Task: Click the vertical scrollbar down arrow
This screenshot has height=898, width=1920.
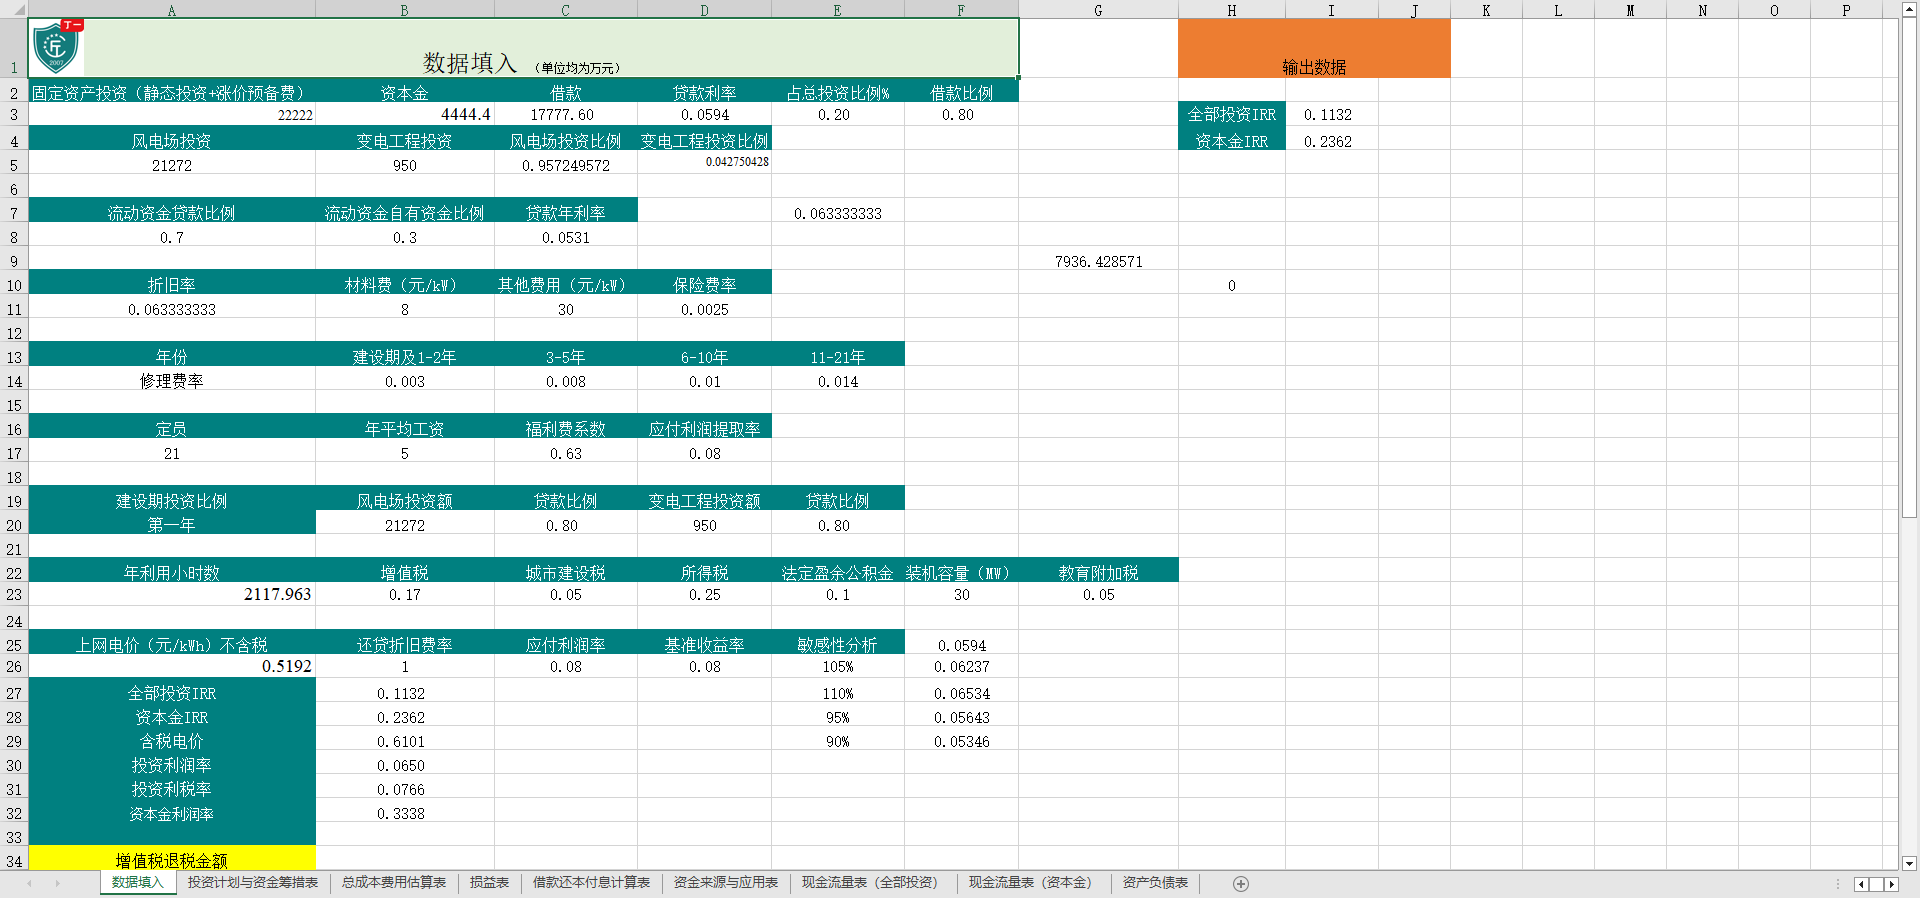Action: pyautogui.click(x=1909, y=863)
